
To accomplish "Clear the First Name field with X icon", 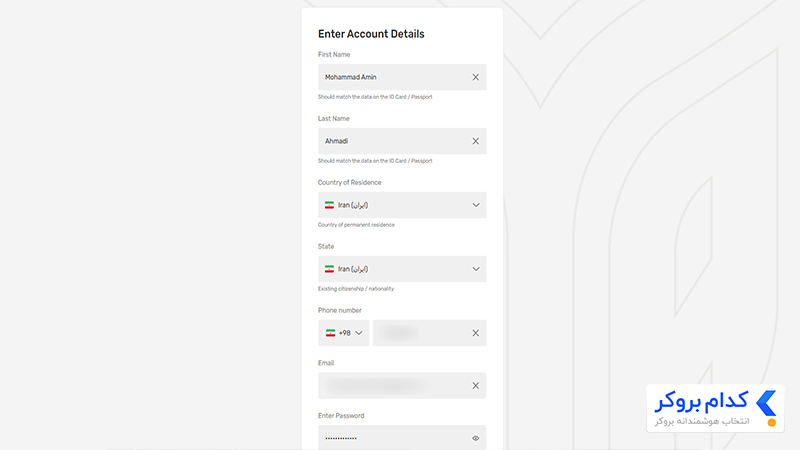I will [476, 77].
